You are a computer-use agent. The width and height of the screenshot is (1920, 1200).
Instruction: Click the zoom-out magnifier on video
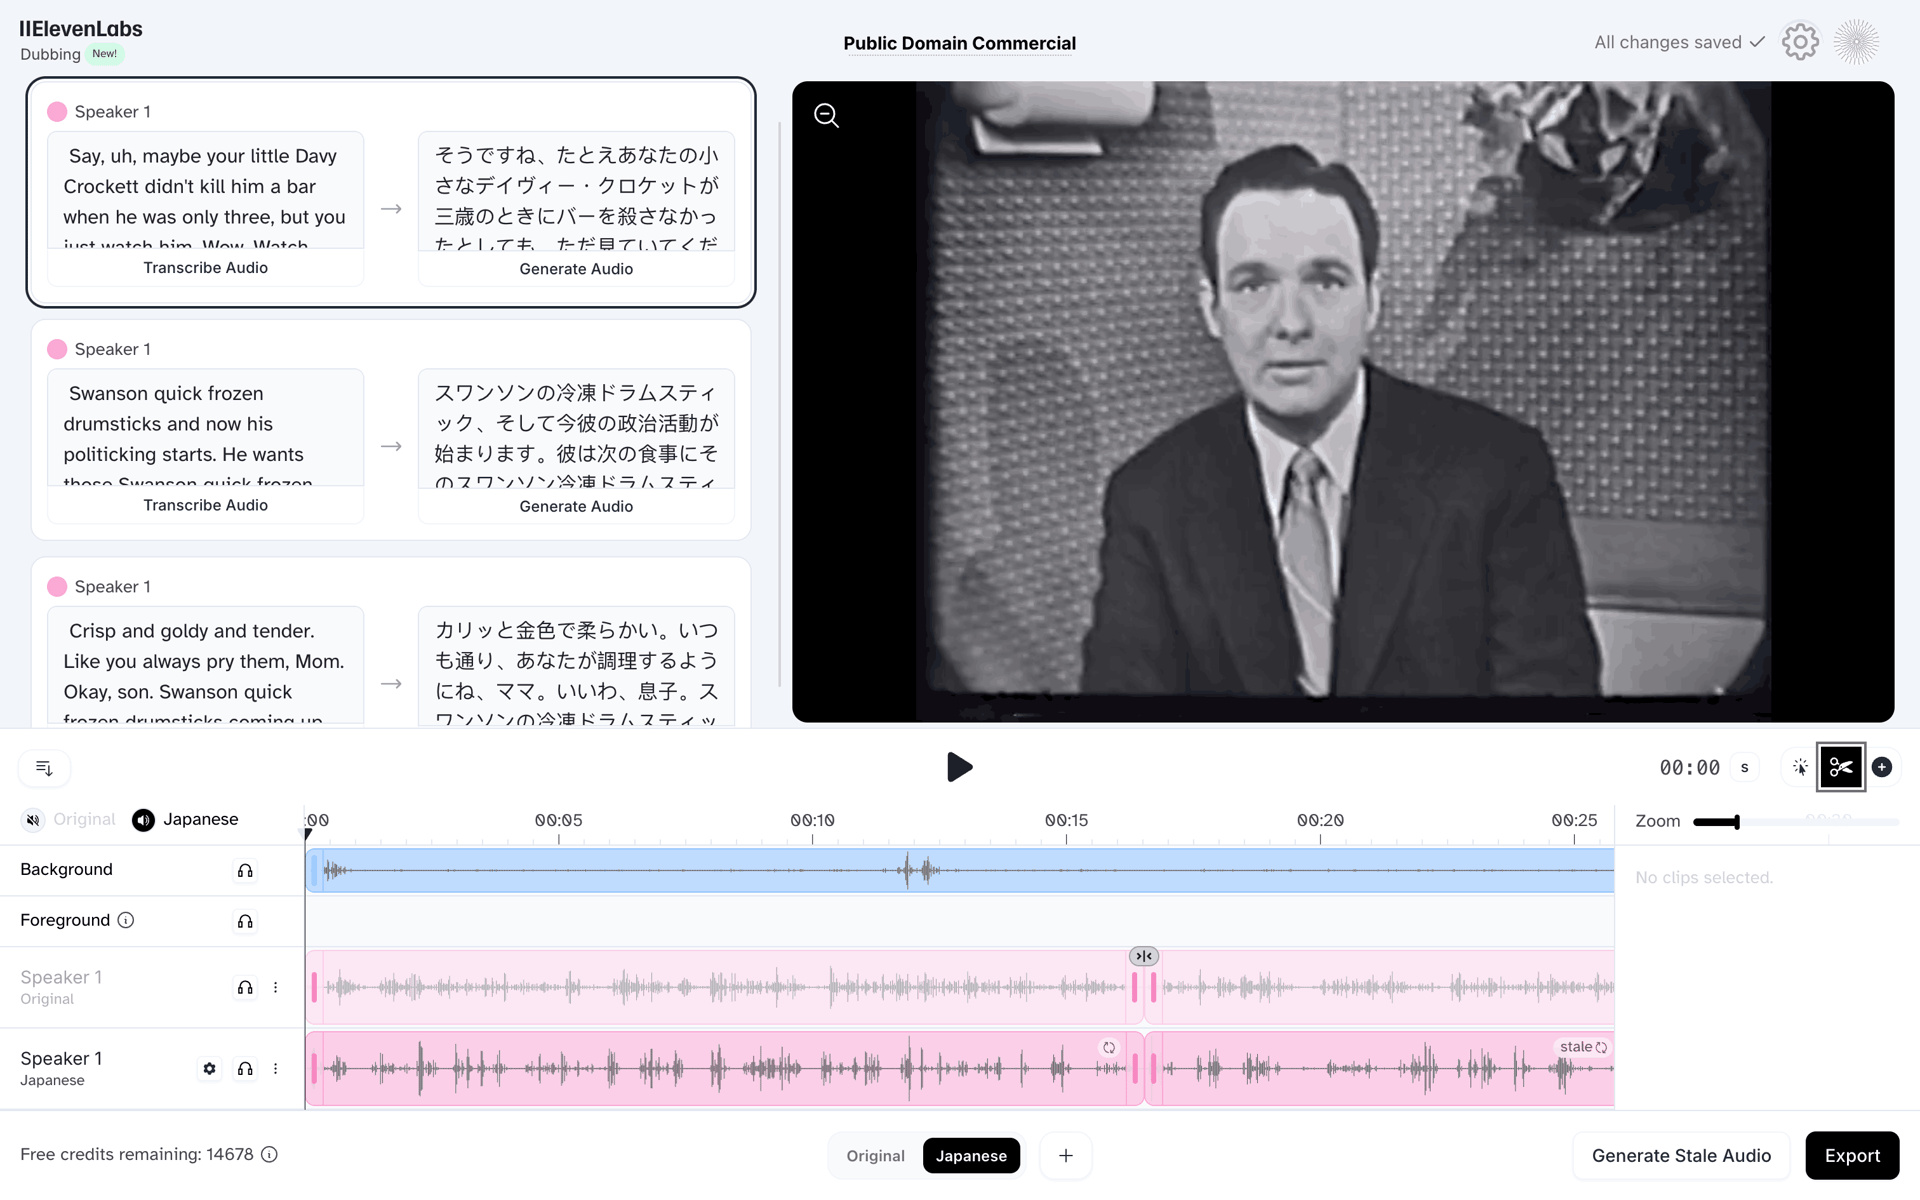[826, 115]
